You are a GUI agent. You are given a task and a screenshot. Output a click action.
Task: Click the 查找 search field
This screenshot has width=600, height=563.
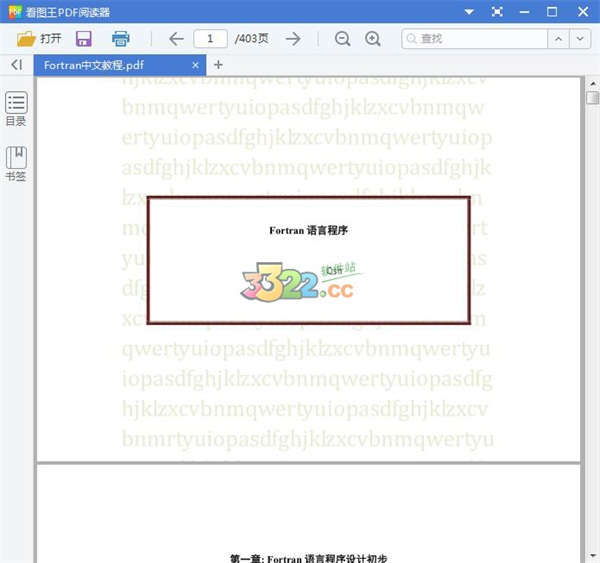474,39
